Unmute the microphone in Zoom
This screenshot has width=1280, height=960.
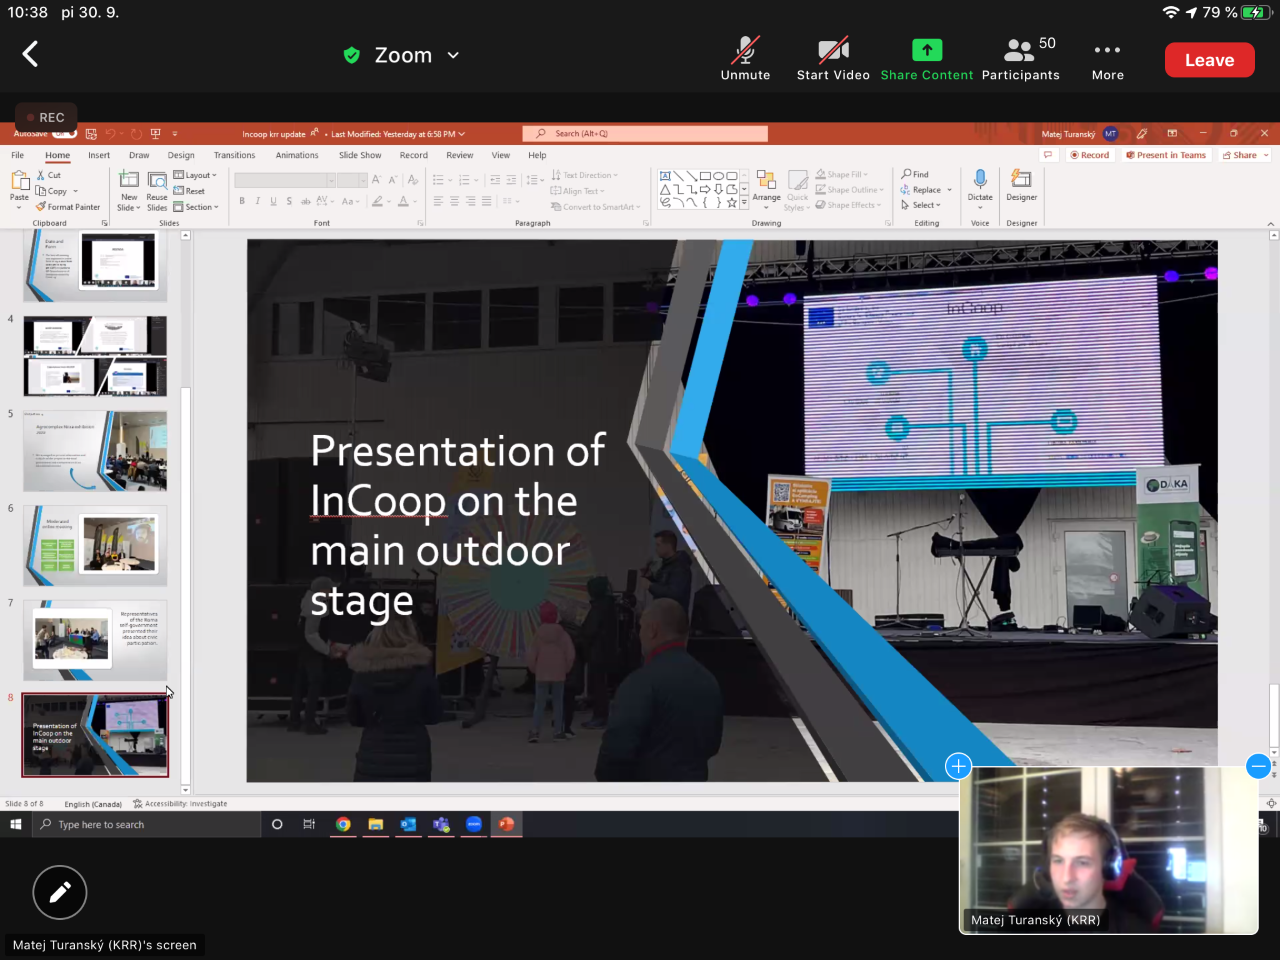pos(745,59)
